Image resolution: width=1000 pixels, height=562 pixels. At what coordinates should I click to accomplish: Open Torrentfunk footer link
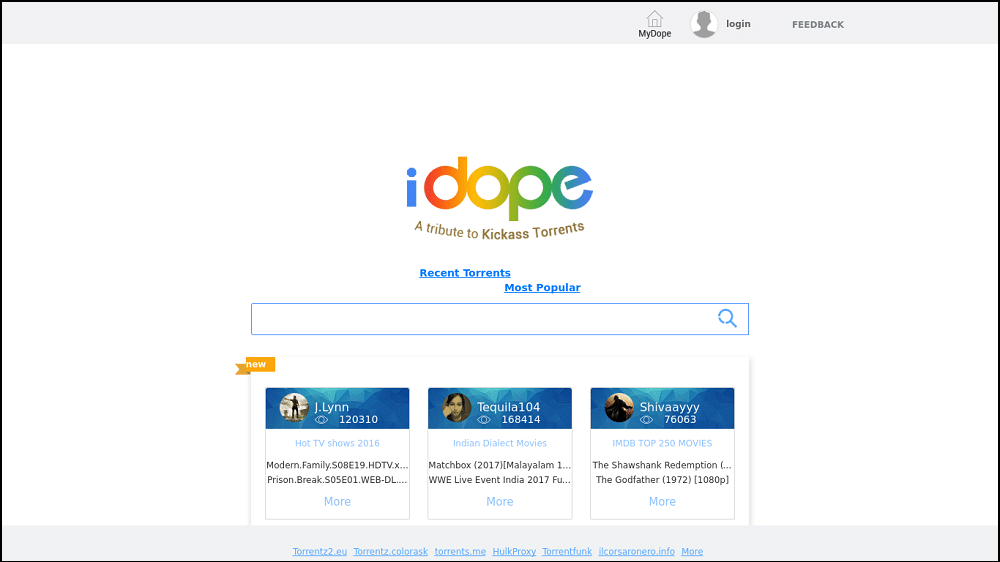pos(567,552)
